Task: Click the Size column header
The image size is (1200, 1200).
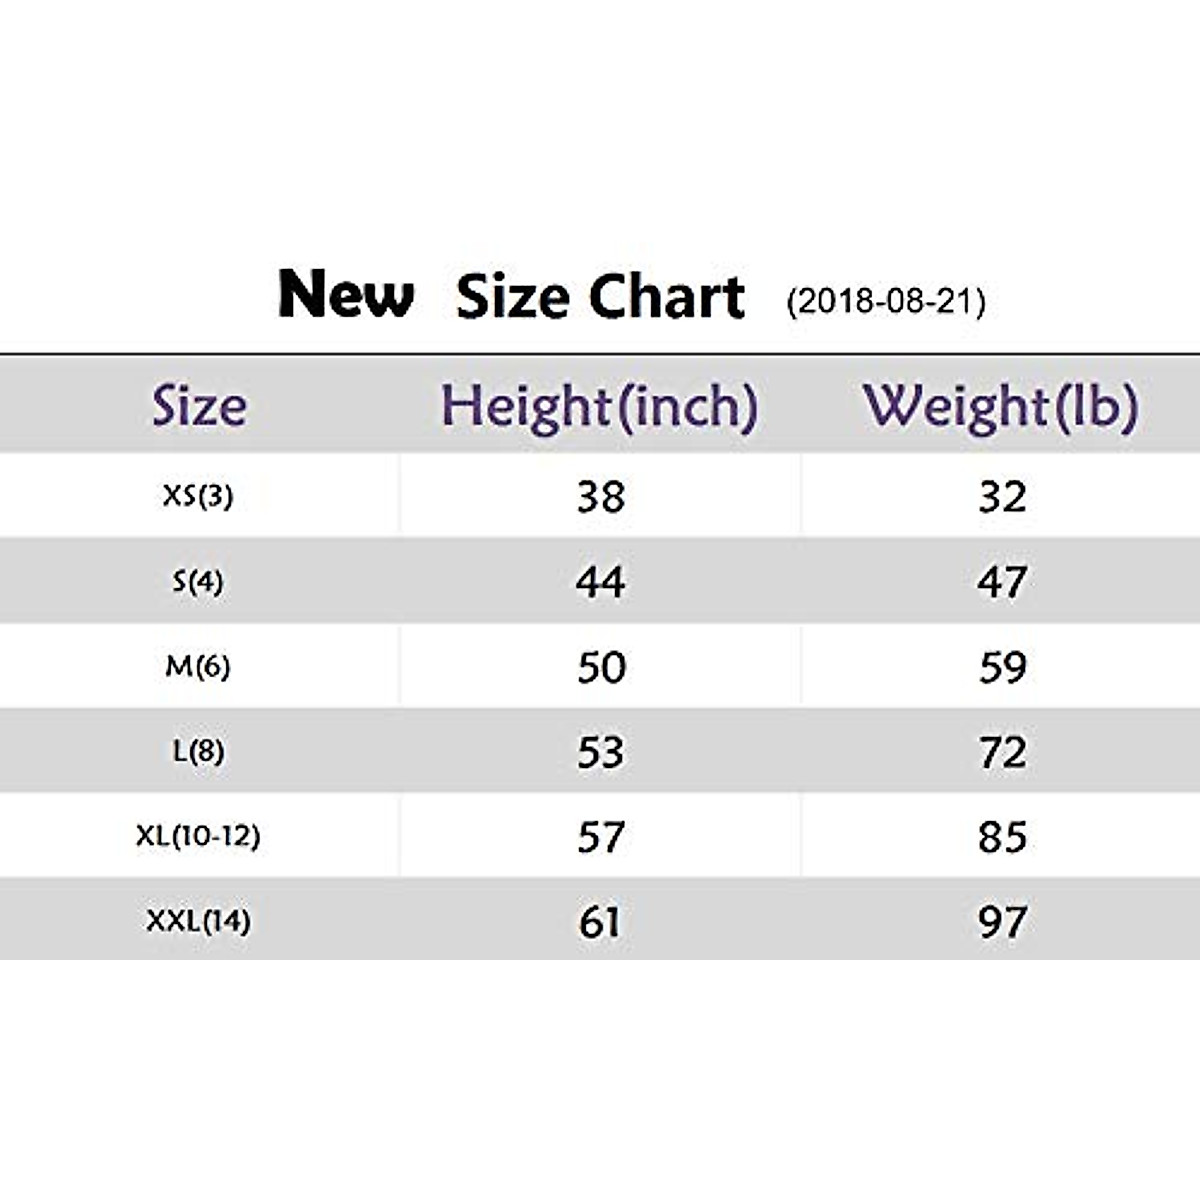Action: click(199, 406)
